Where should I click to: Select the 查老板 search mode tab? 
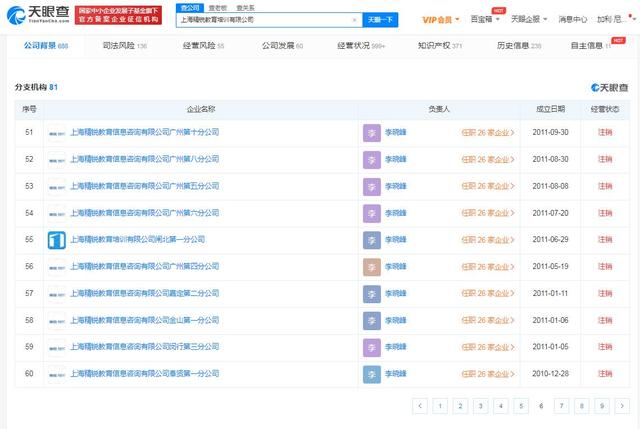tap(218, 8)
